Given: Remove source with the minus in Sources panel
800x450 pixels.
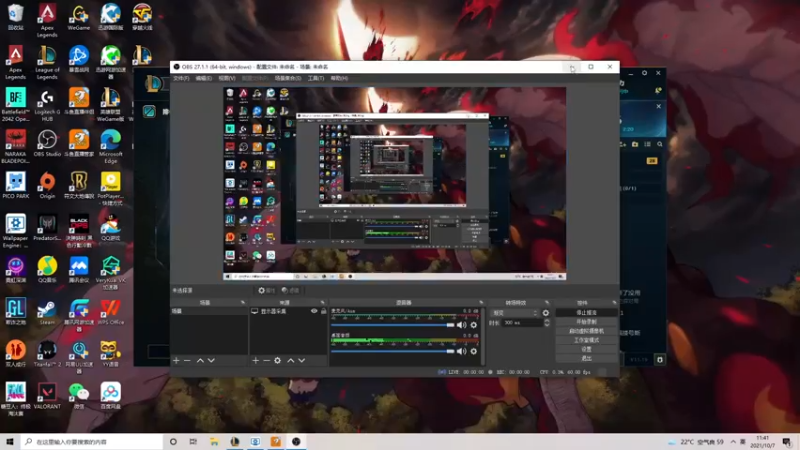Looking at the screenshot, I should 266,360.
